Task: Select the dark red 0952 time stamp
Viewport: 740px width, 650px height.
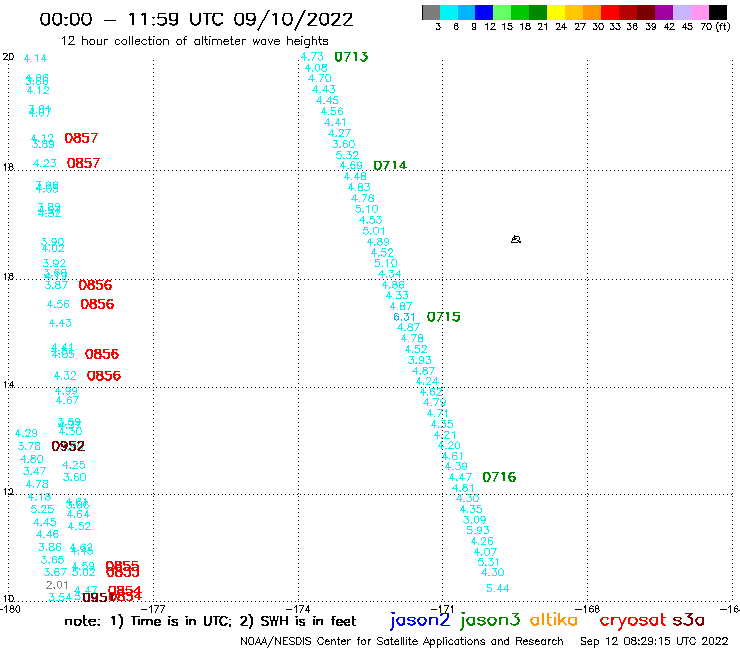Action: coord(68,446)
